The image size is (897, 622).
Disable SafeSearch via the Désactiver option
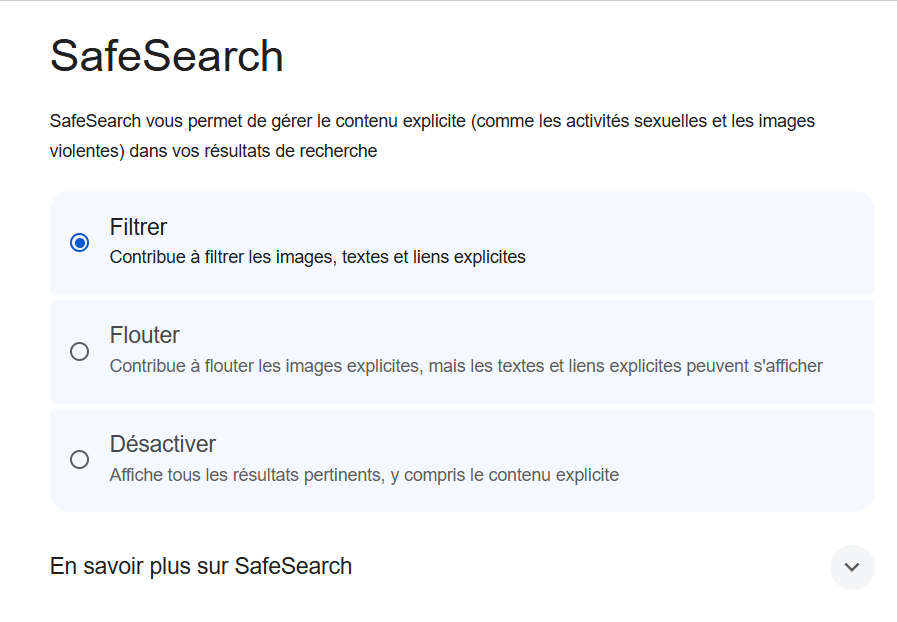tap(80, 460)
